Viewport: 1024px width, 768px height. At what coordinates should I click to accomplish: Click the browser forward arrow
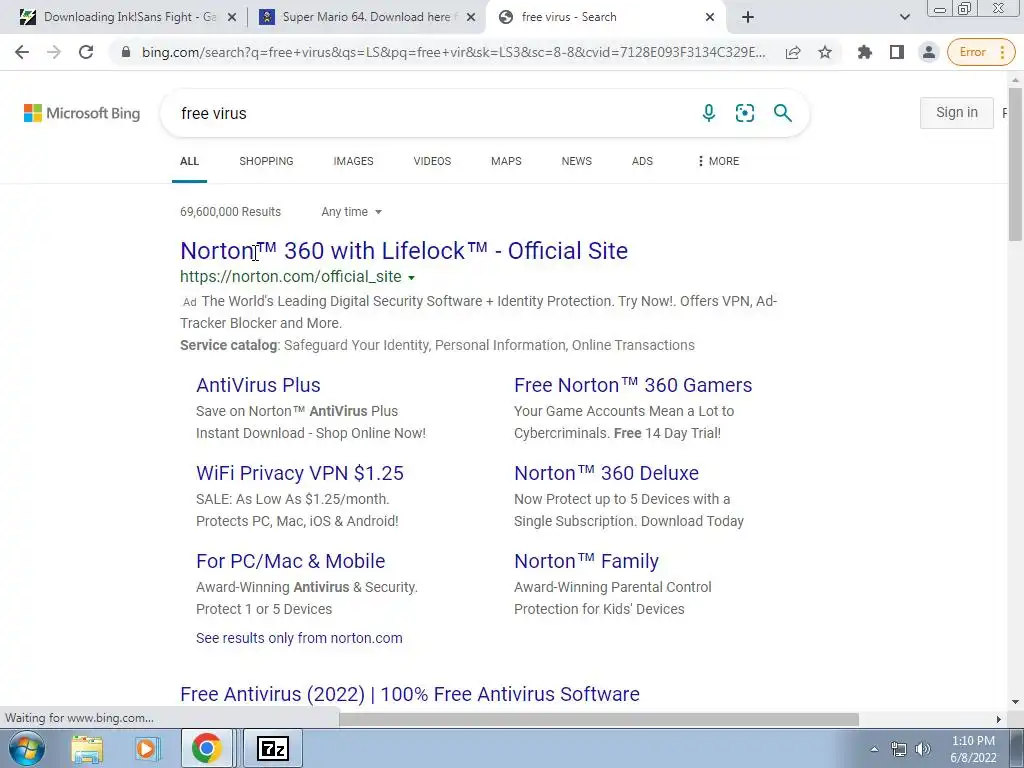pos(54,52)
